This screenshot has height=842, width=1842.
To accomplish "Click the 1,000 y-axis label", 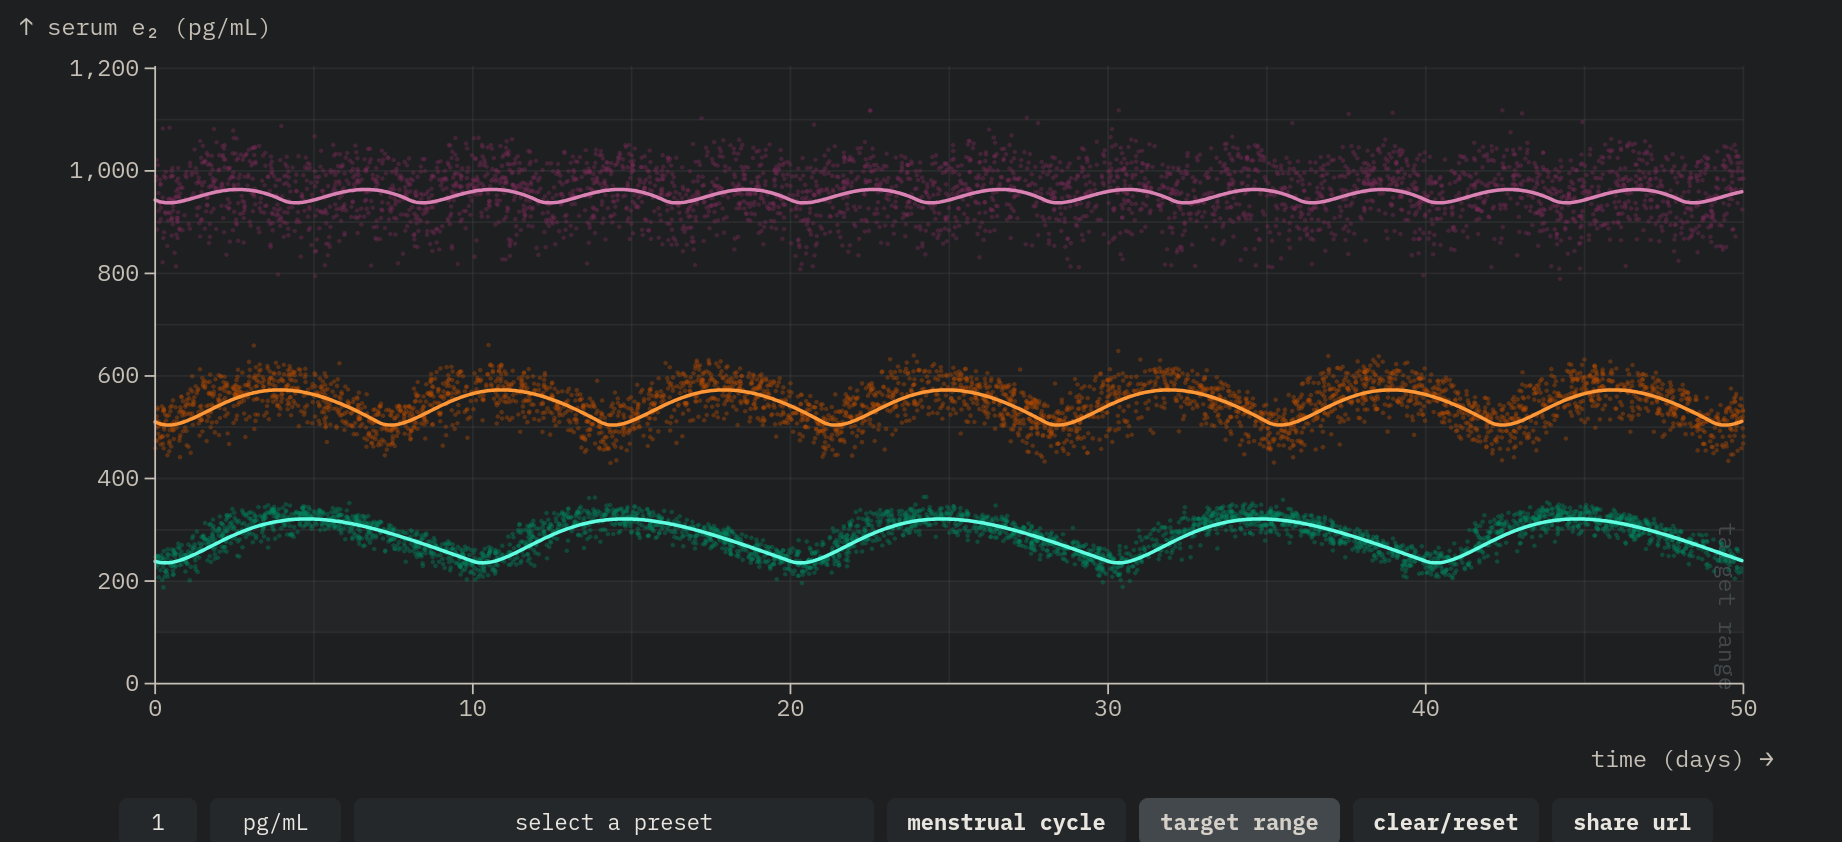I will tap(104, 171).
